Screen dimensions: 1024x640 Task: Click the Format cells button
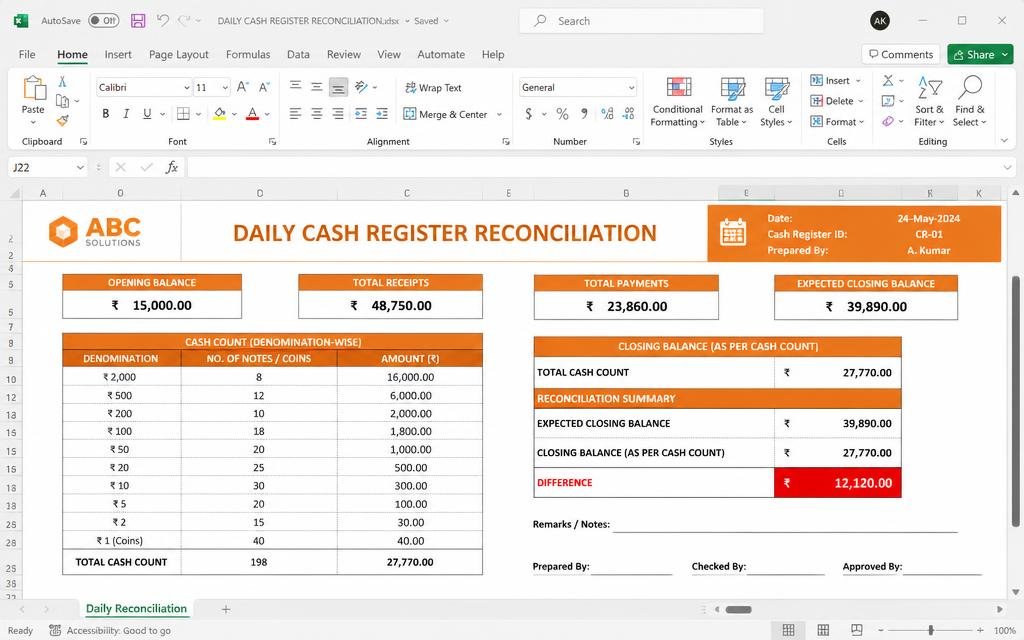(x=837, y=121)
